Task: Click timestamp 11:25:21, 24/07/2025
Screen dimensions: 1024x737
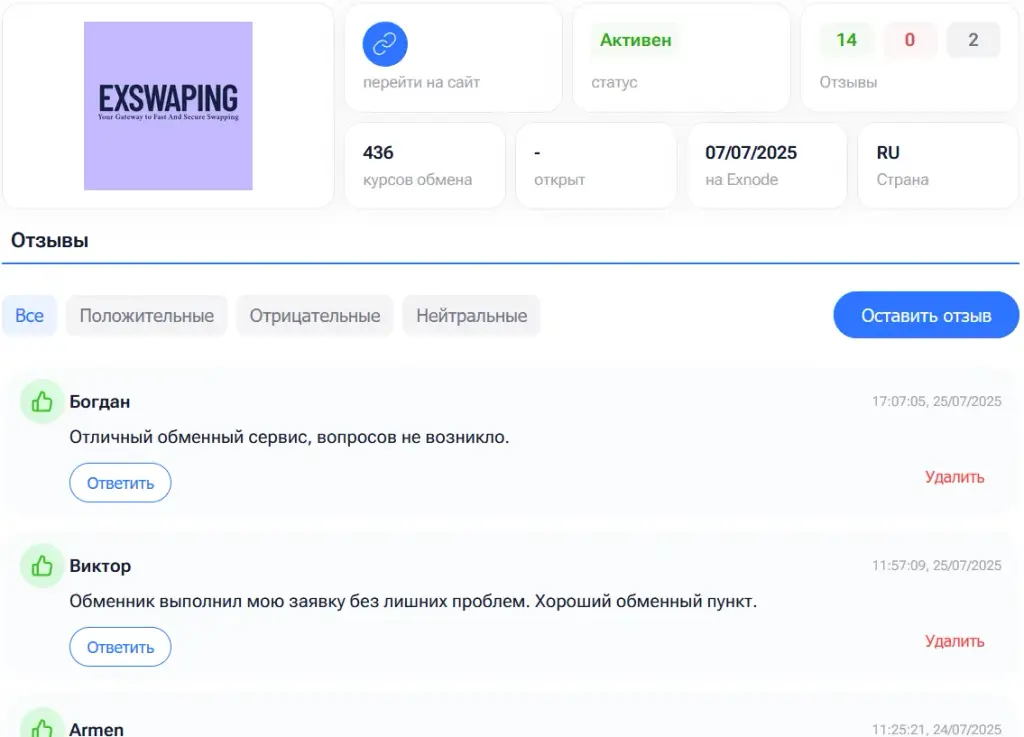Action: tap(936, 729)
